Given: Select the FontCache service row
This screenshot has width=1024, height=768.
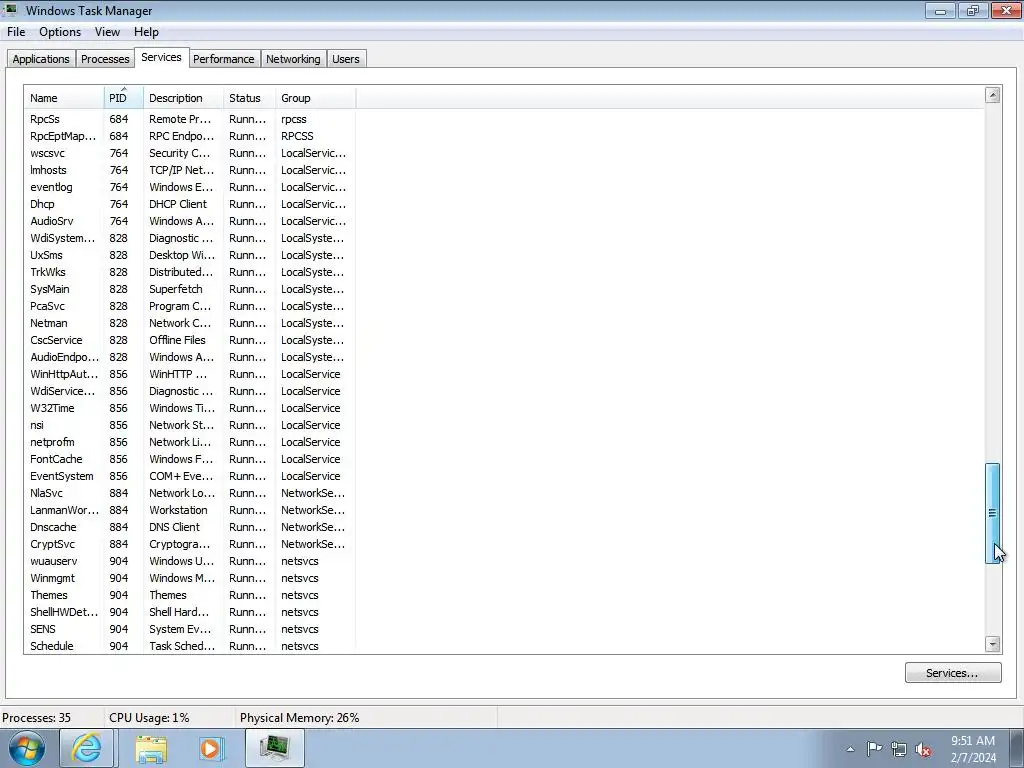Looking at the screenshot, I should tap(190, 458).
